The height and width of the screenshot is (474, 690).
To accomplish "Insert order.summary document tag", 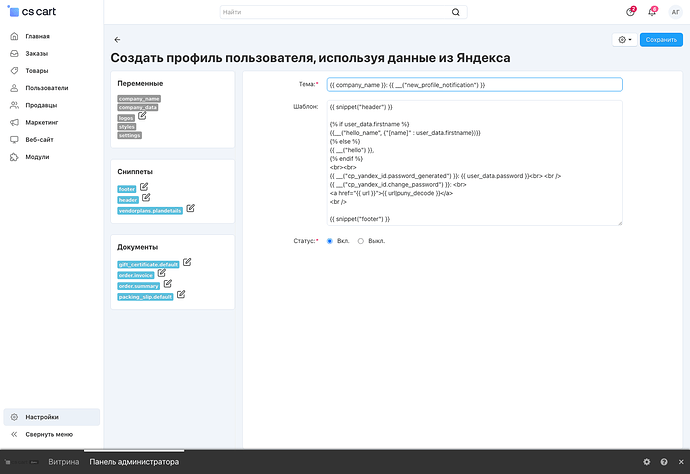I will click(139, 286).
